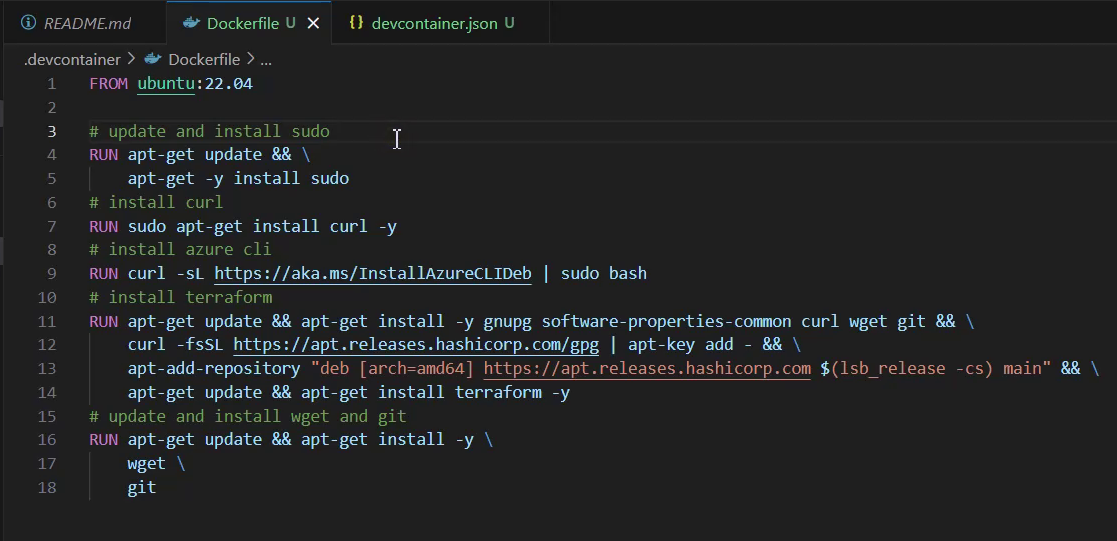Screen dimensions: 1117x541
Task: Open the devcontainer.json tab
Action: tap(434, 23)
